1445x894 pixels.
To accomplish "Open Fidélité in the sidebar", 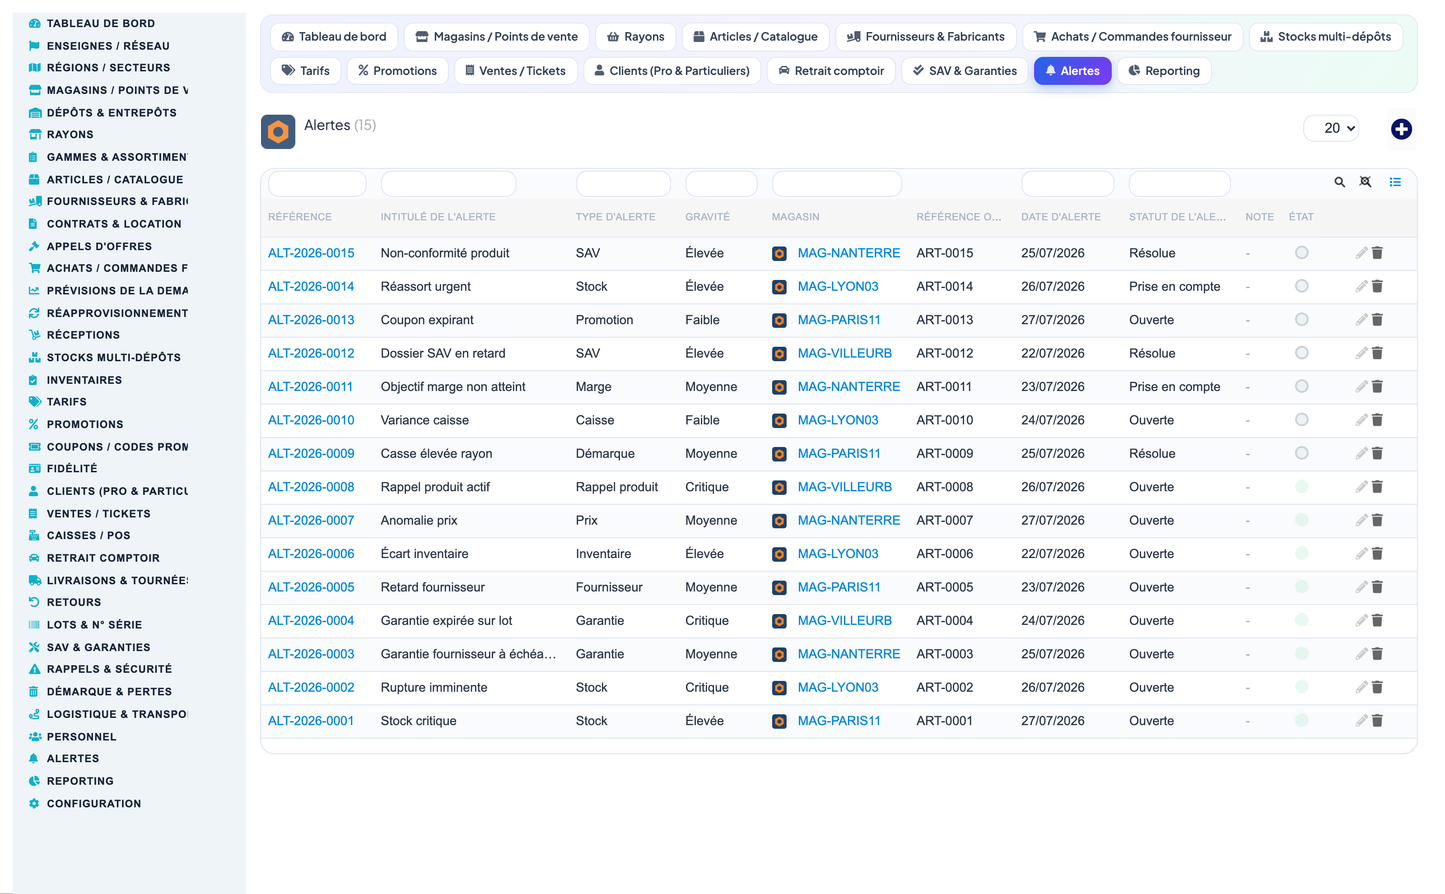I will (x=72, y=468).
